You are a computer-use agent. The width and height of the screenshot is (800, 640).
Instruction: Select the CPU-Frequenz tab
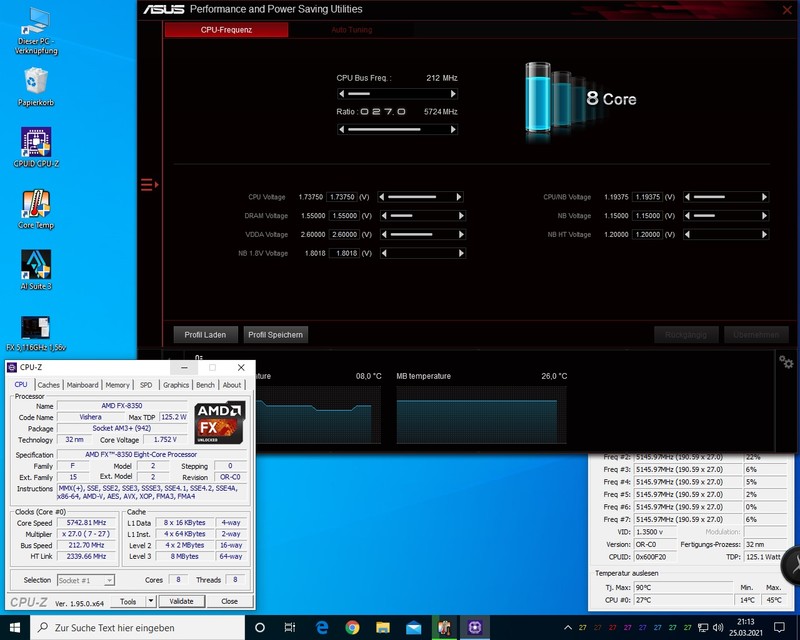click(x=227, y=30)
